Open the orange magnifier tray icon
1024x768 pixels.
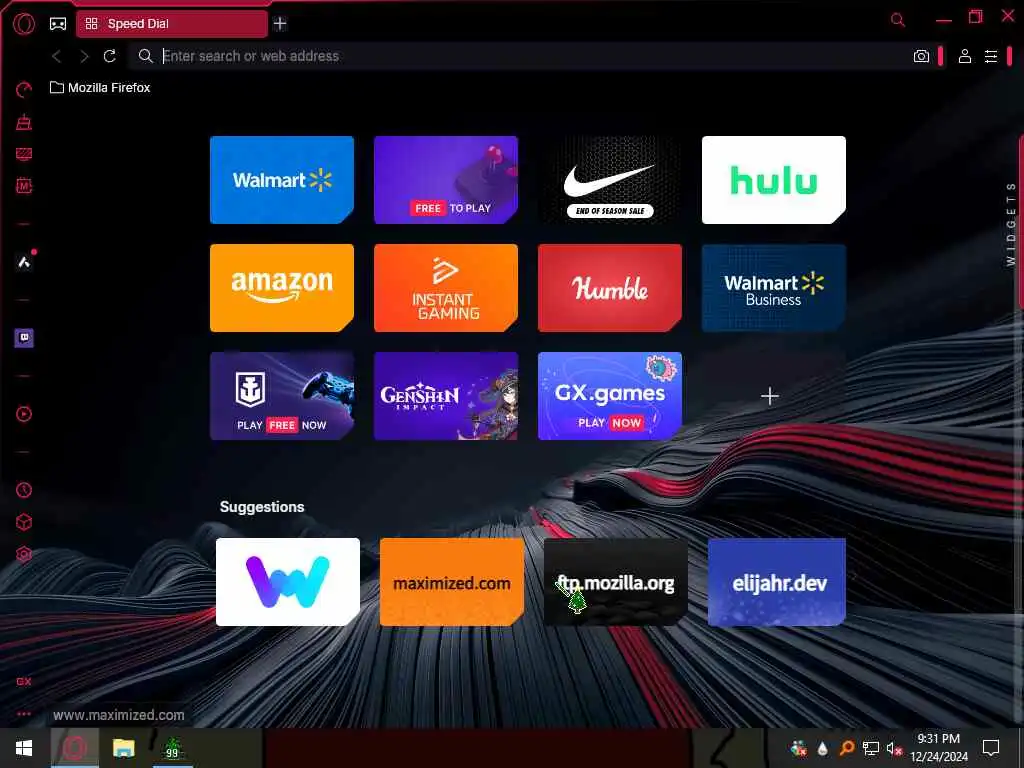[847, 748]
